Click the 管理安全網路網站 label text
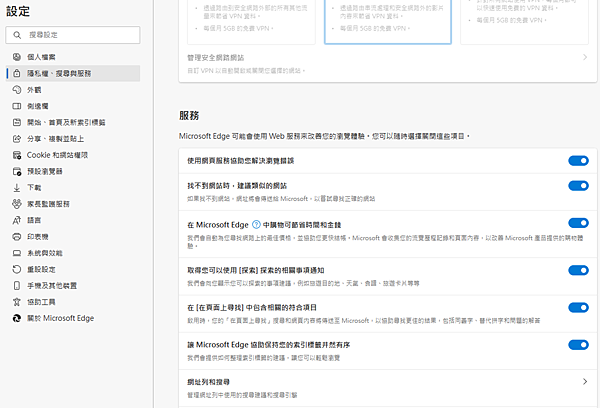600x408 pixels. (x=215, y=57)
